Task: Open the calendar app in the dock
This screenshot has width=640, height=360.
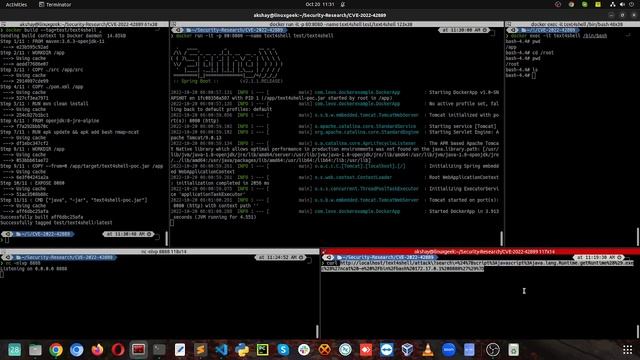Action: 14,350
